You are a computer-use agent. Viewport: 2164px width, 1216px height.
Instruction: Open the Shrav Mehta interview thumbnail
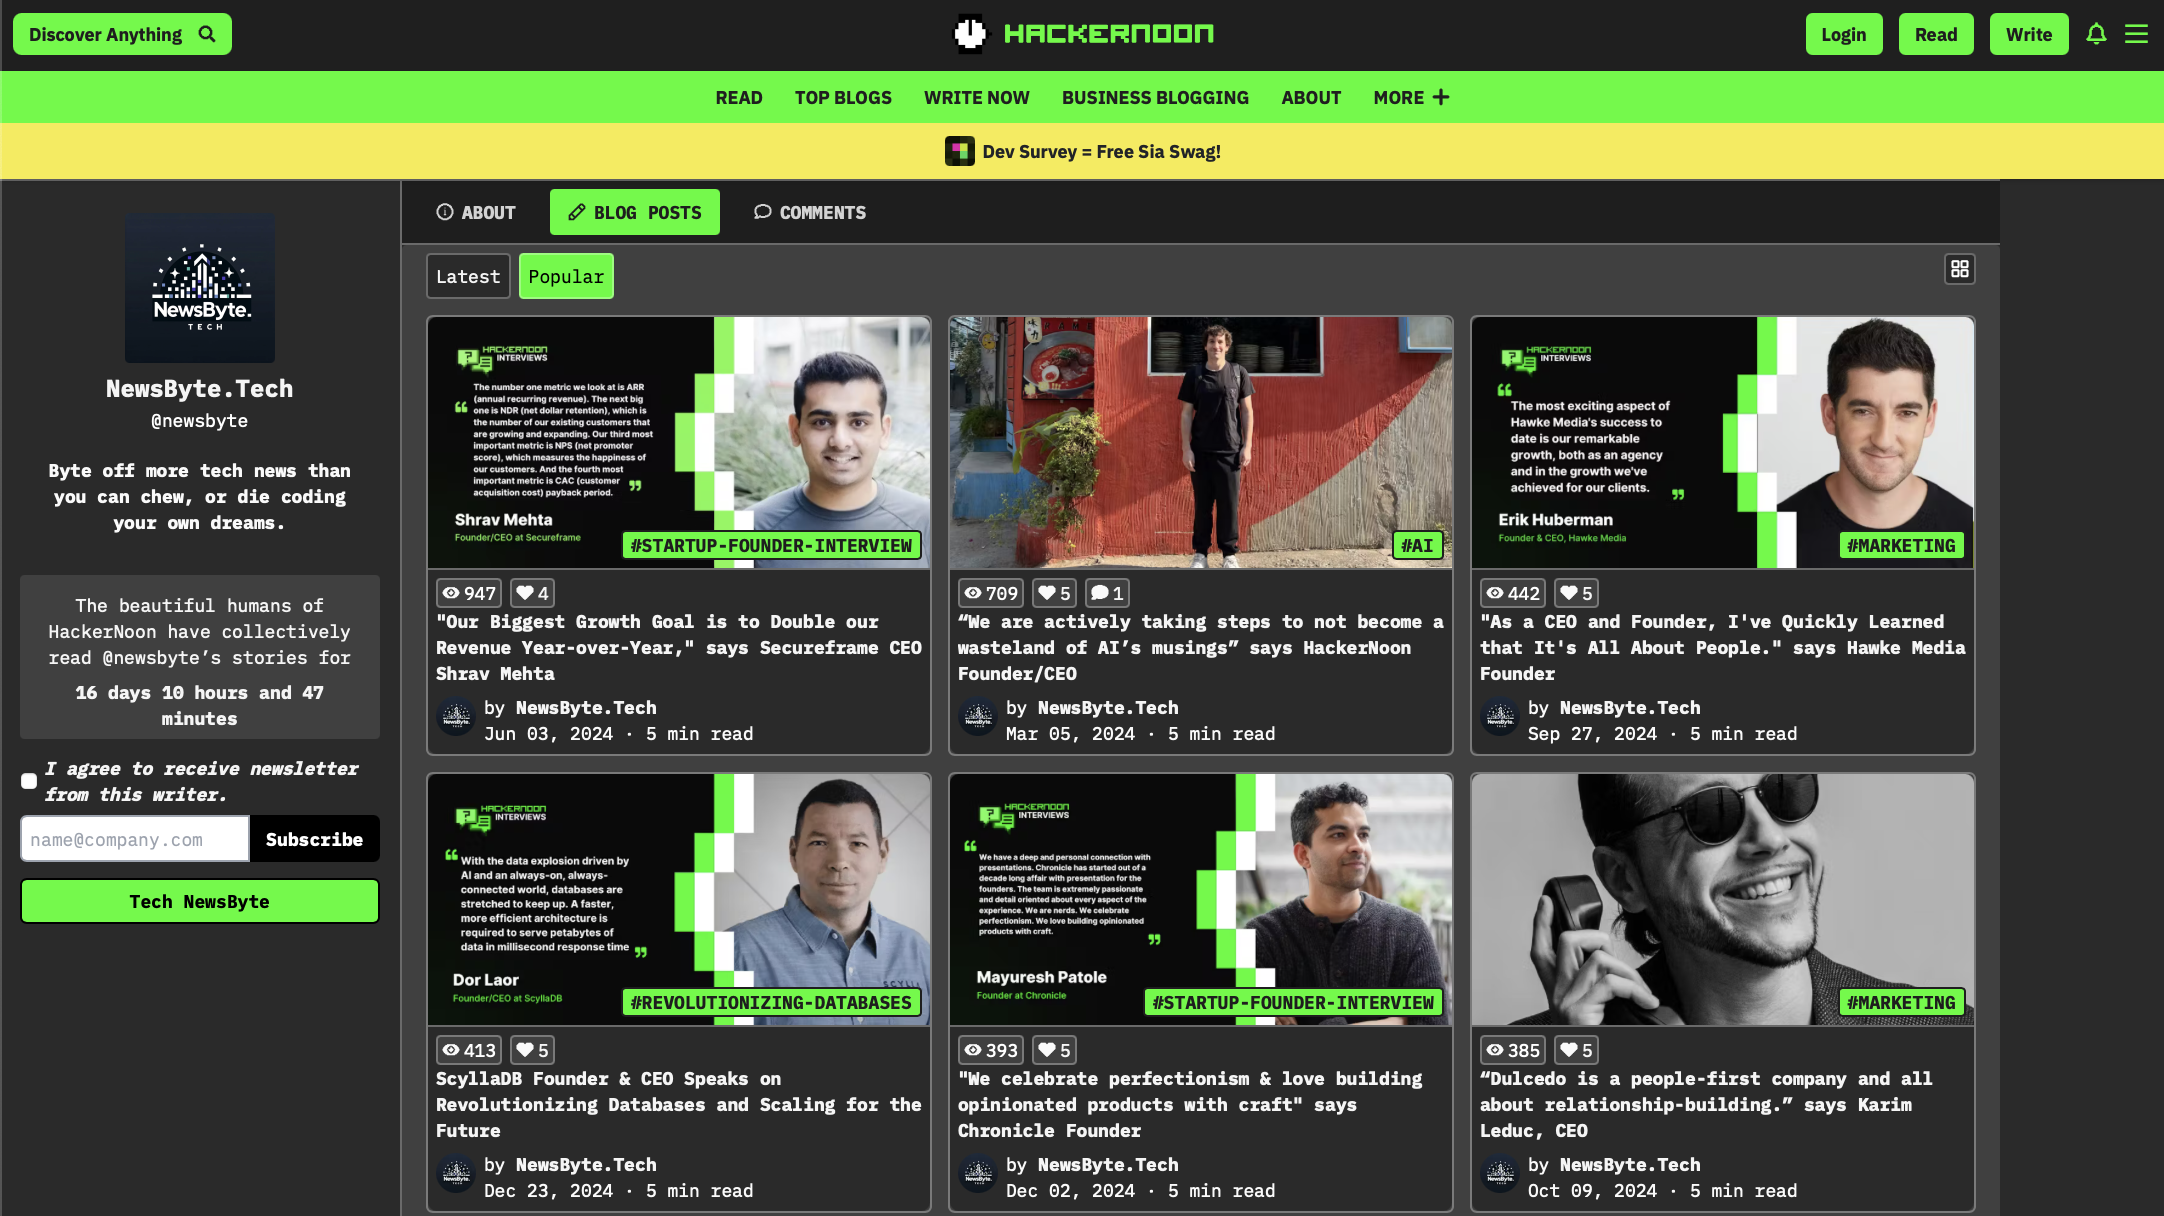(679, 443)
